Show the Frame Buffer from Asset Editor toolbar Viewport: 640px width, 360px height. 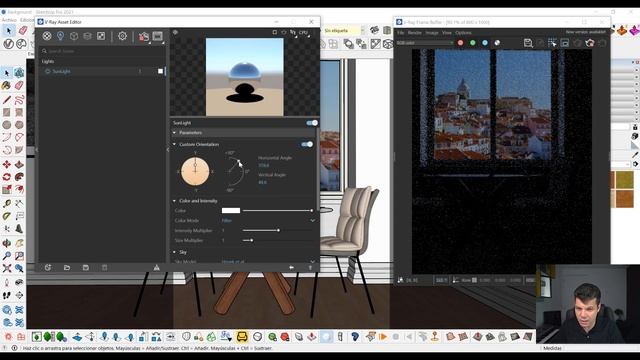tap(158, 36)
